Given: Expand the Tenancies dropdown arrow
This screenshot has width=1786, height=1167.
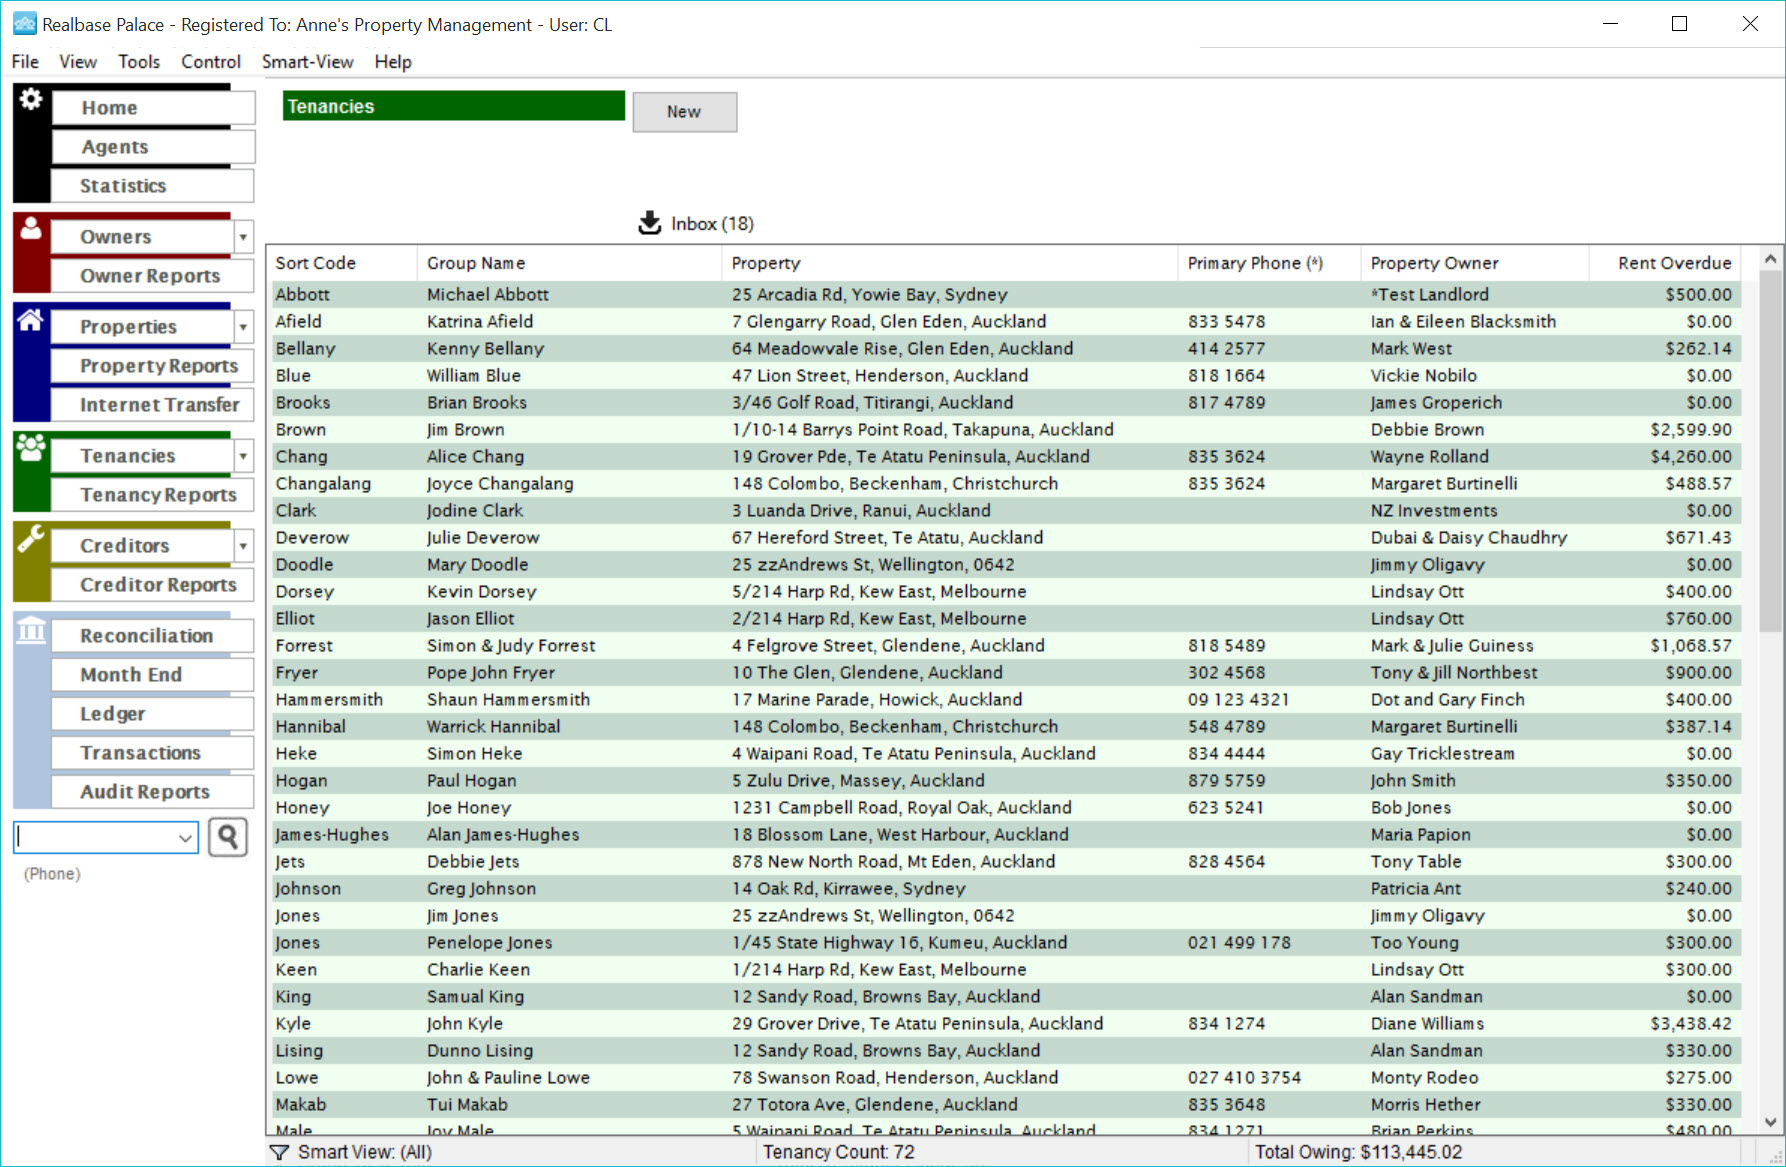Looking at the screenshot, I should 243,456.
